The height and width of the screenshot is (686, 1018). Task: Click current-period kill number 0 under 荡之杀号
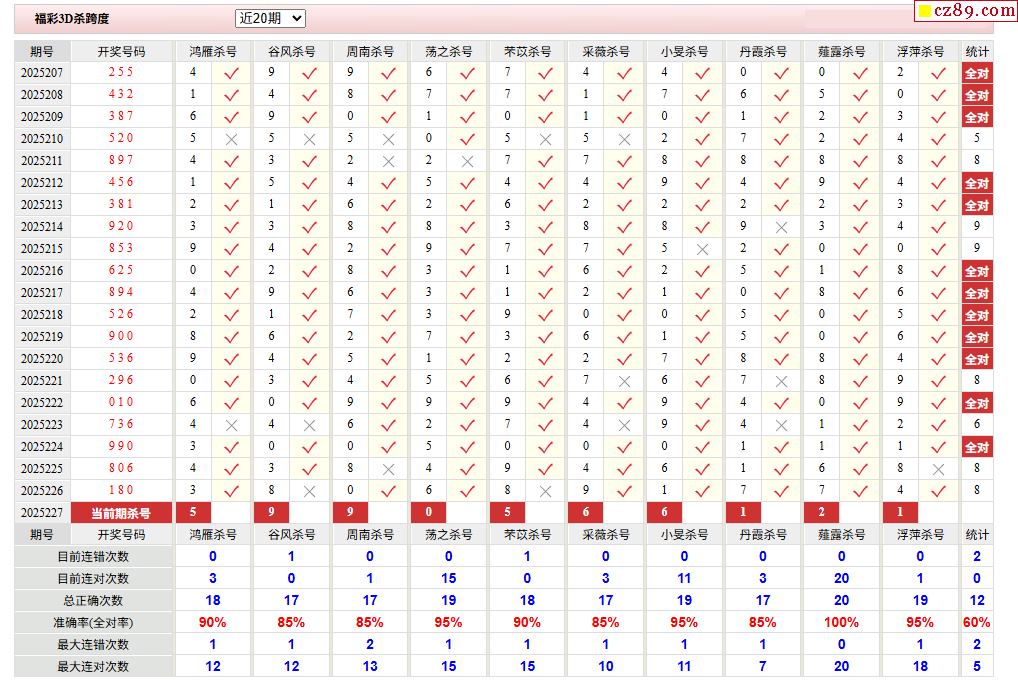(x=428, y=512)
